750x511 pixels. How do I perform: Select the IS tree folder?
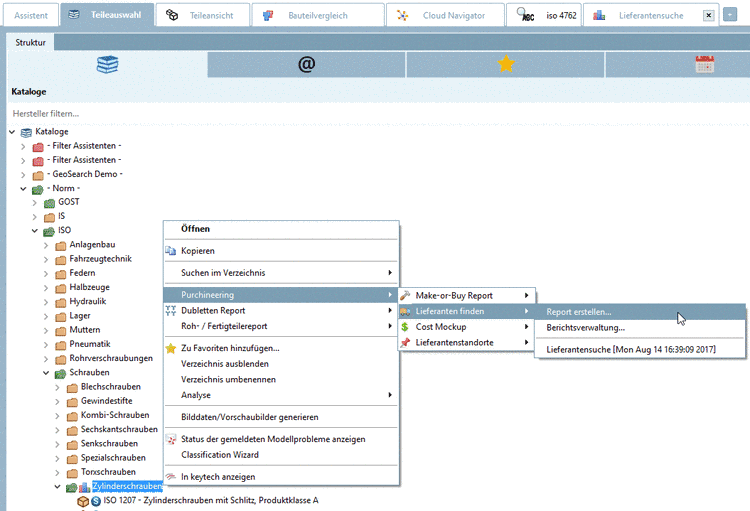61,216
